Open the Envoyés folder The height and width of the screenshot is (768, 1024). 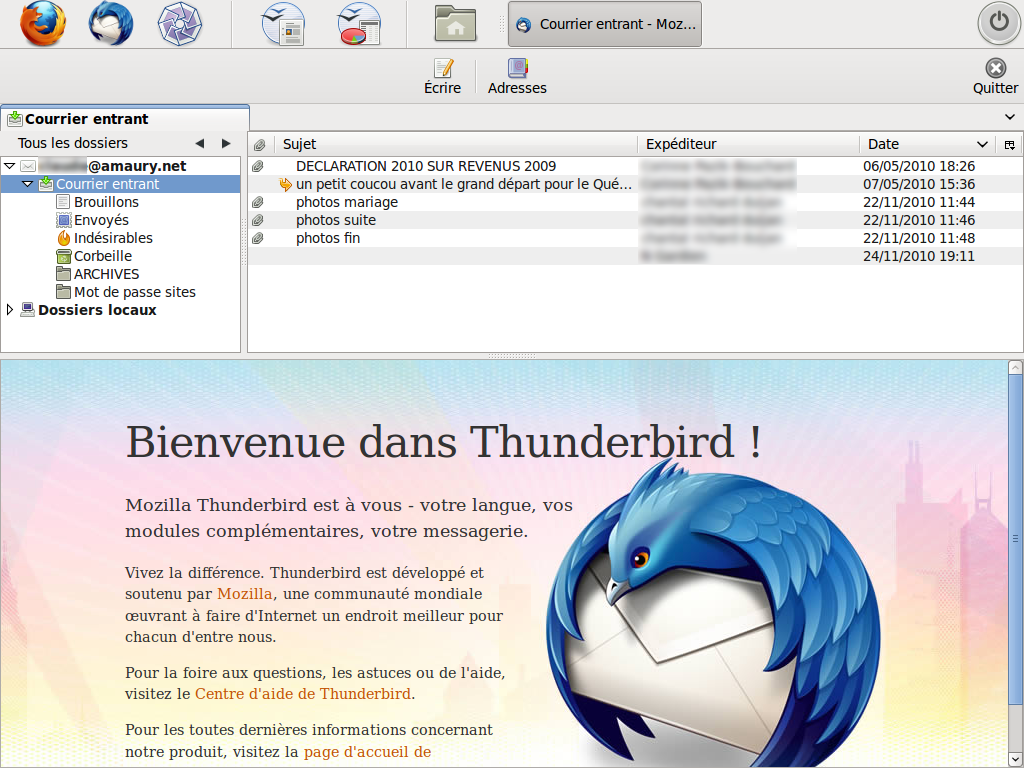[x=101, y=220]
